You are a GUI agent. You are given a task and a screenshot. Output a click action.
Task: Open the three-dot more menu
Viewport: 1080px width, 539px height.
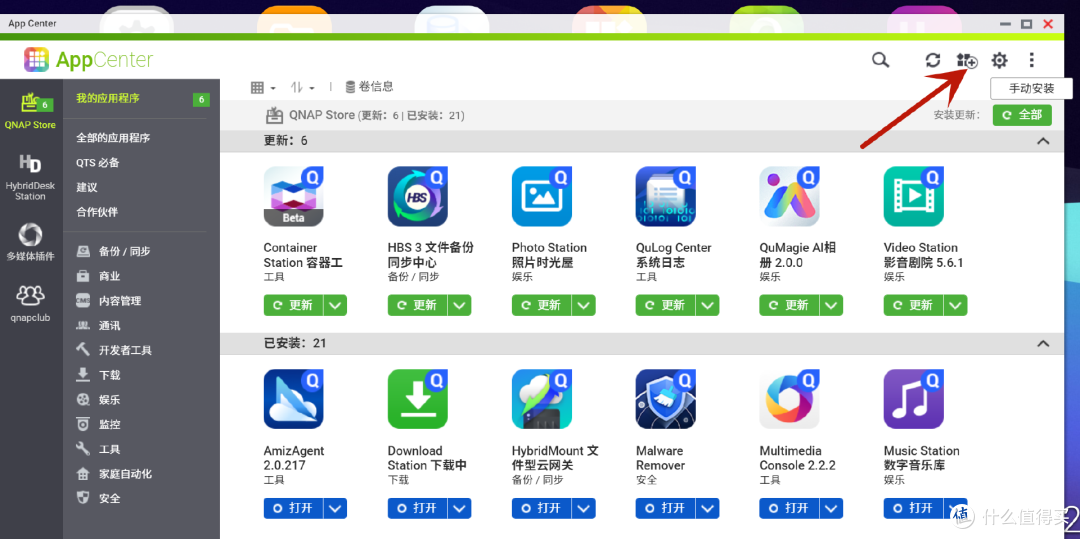[x=1031, y=61]
